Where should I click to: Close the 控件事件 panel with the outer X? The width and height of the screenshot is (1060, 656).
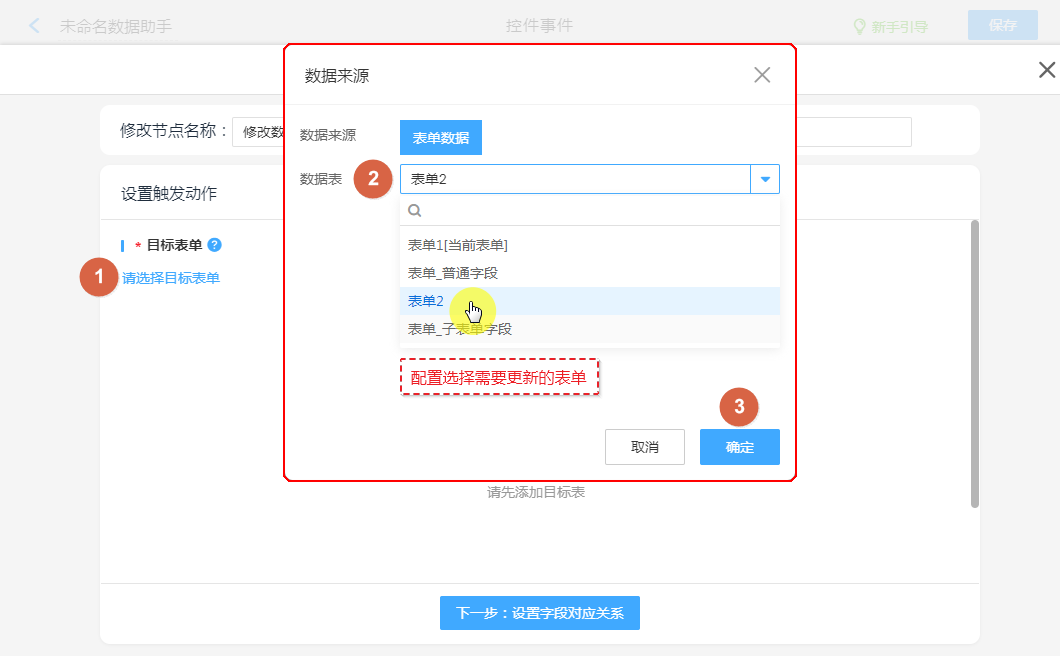tap(1046, 70)
